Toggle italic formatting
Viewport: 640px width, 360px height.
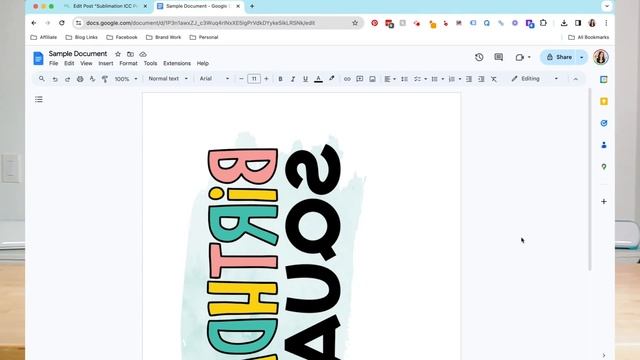click(x=293, y=79)
